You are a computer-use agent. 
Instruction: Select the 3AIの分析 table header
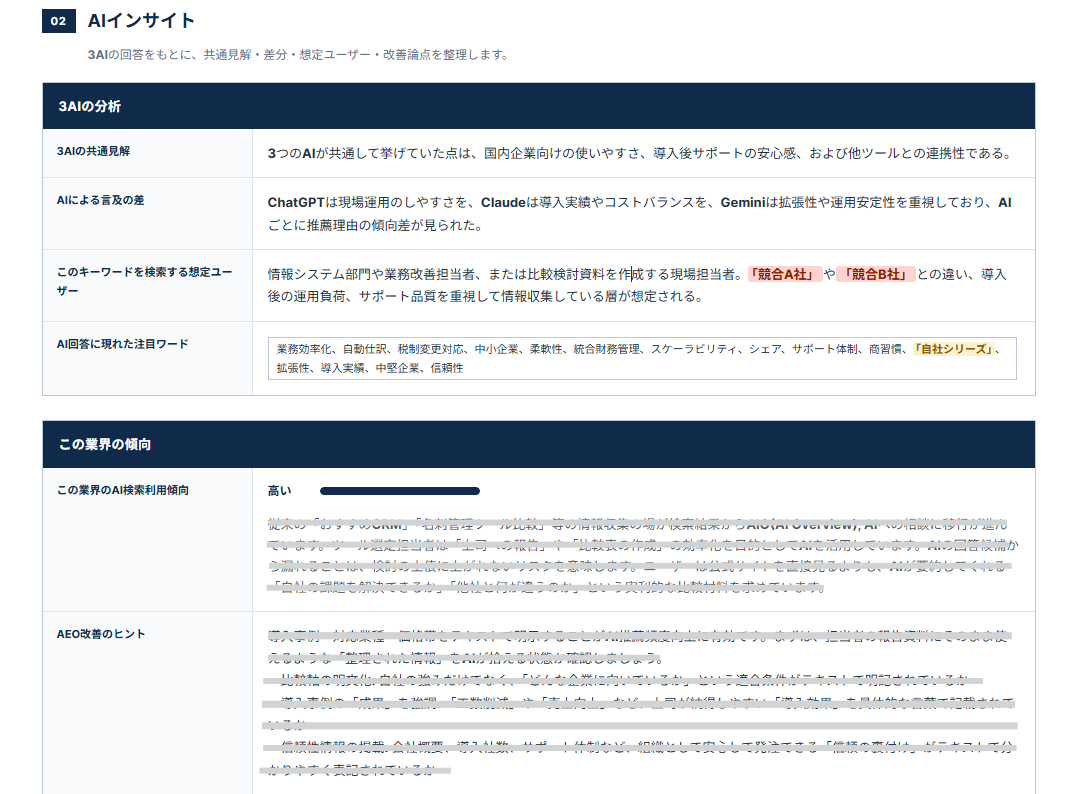pyautogui.click(x=539, y=106)
